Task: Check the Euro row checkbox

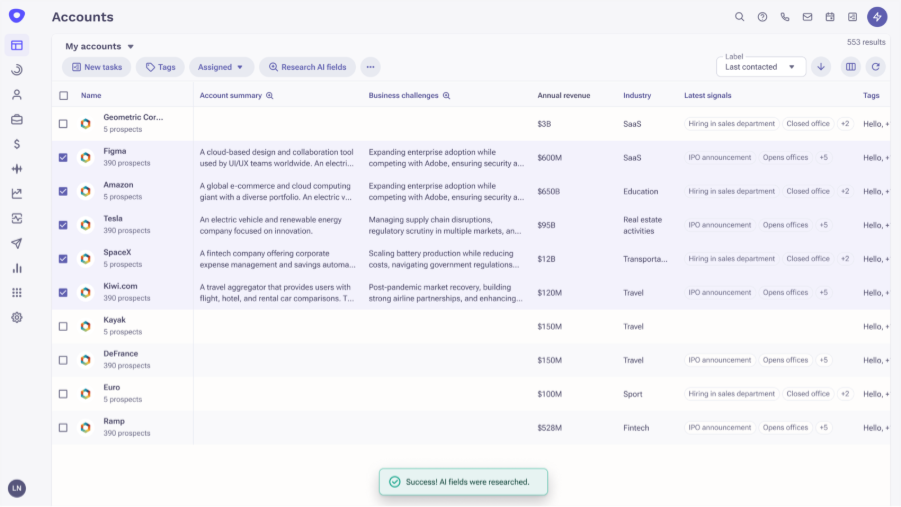Action: coord(63,394)
